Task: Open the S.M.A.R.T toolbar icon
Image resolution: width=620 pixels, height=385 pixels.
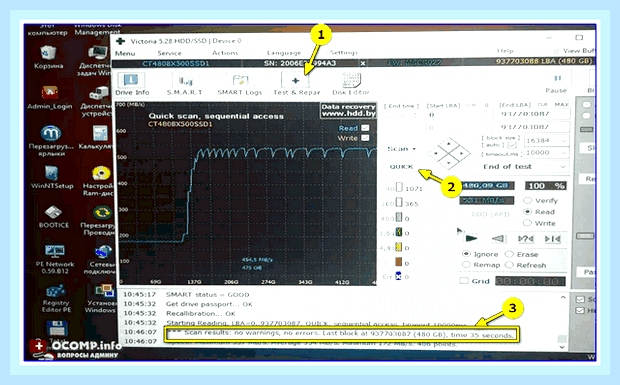Action: point(185,85)
